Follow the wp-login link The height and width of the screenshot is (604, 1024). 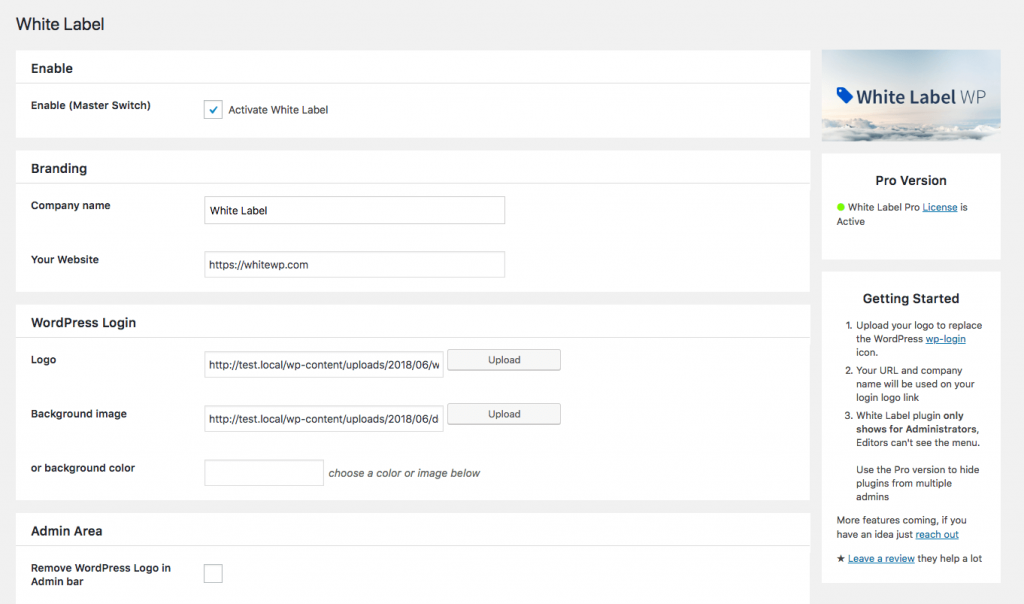945,339
